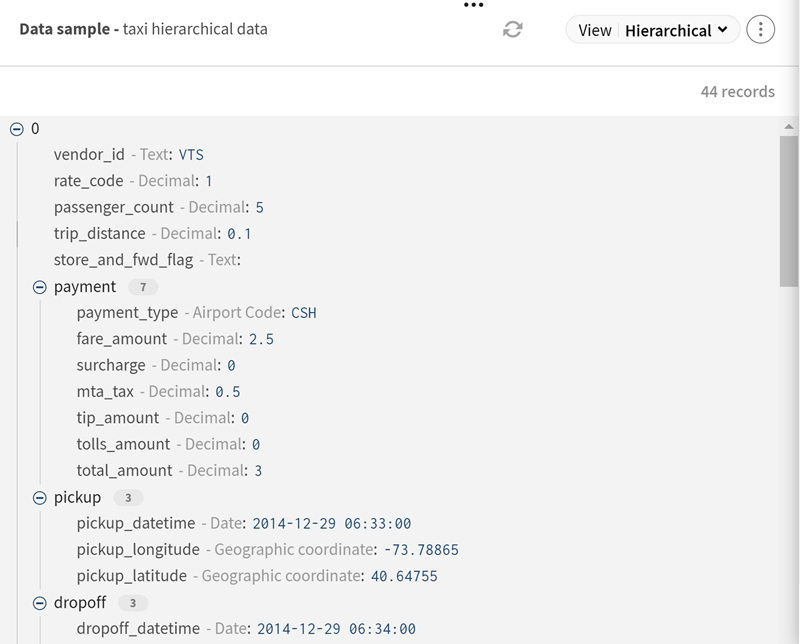The height and width of the screenshot is (644, 800).
Task: Click the scrollbar up arrow
Action: tap(788, 125)
